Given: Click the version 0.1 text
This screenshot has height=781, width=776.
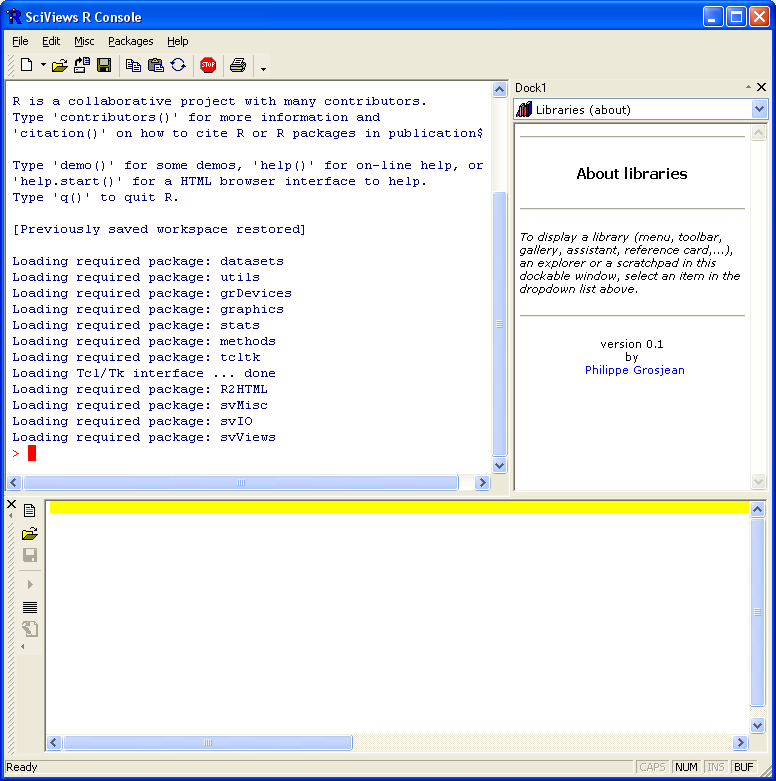Looking at the screenshot, I should [632, 344].
